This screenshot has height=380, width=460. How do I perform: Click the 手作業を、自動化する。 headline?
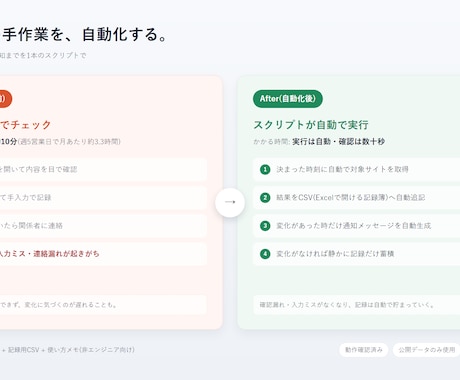pyautogui.click(x=85, y=35)
